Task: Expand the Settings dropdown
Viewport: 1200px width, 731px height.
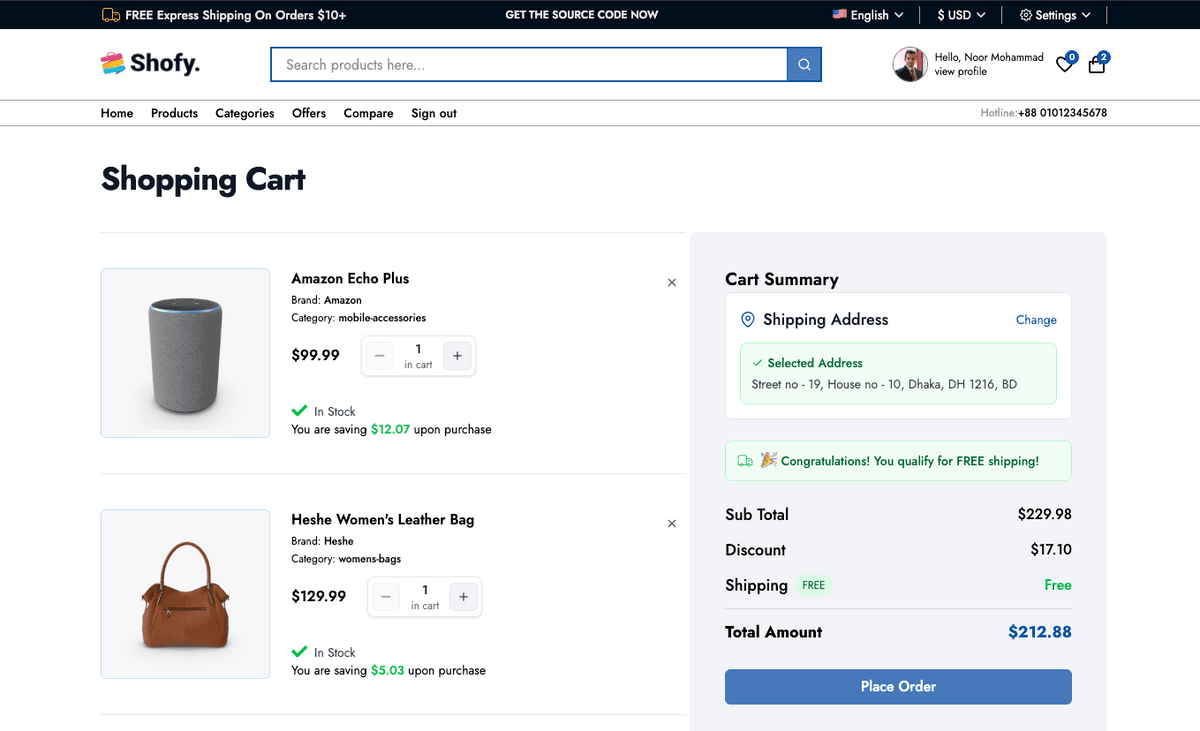Action: [1055, 15]
